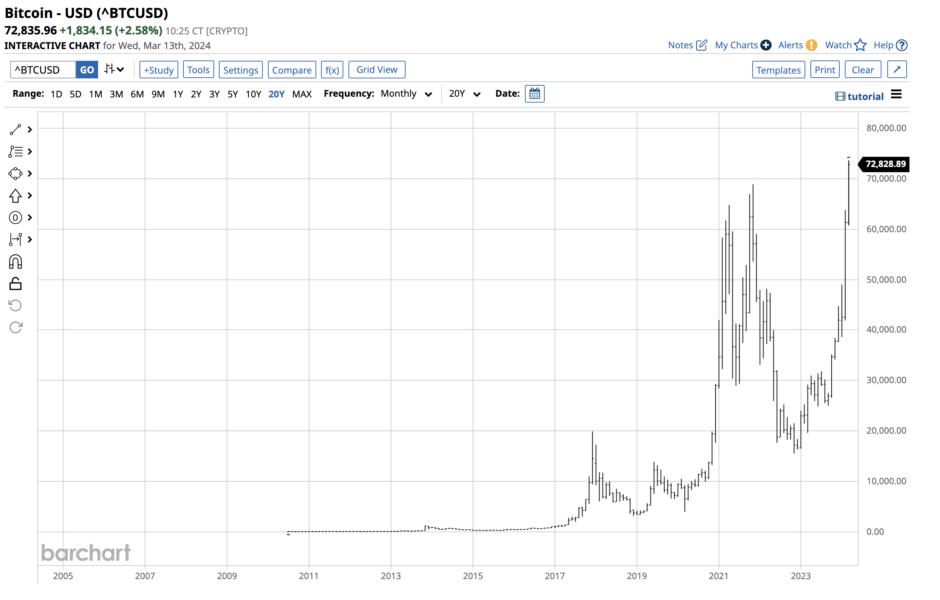Click the redo arrow icon
The image size is (940, 600).
tap(15, 327)
